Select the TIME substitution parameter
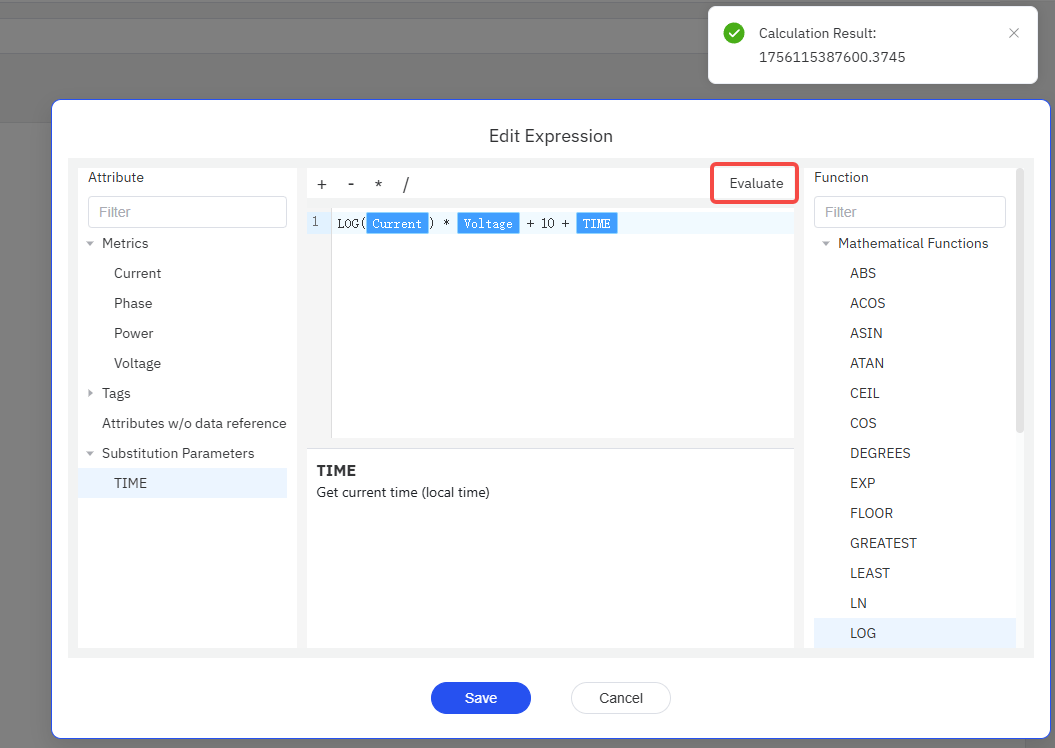 coord(131,483)
